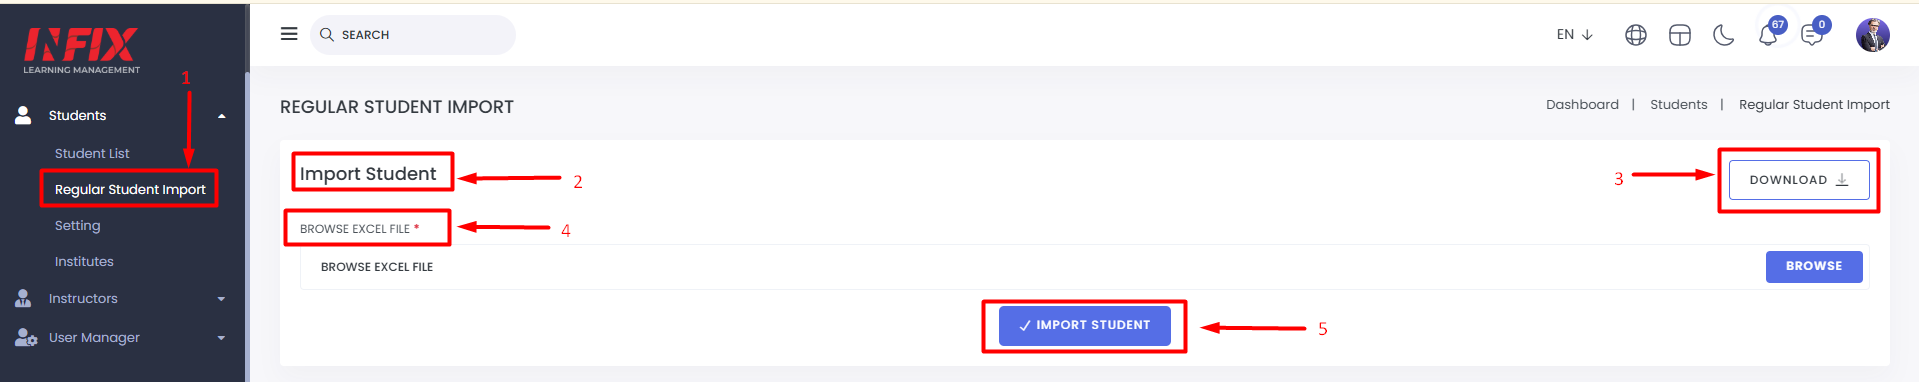
Task: Open the EN language dropdown
Action: [1574, 34]
